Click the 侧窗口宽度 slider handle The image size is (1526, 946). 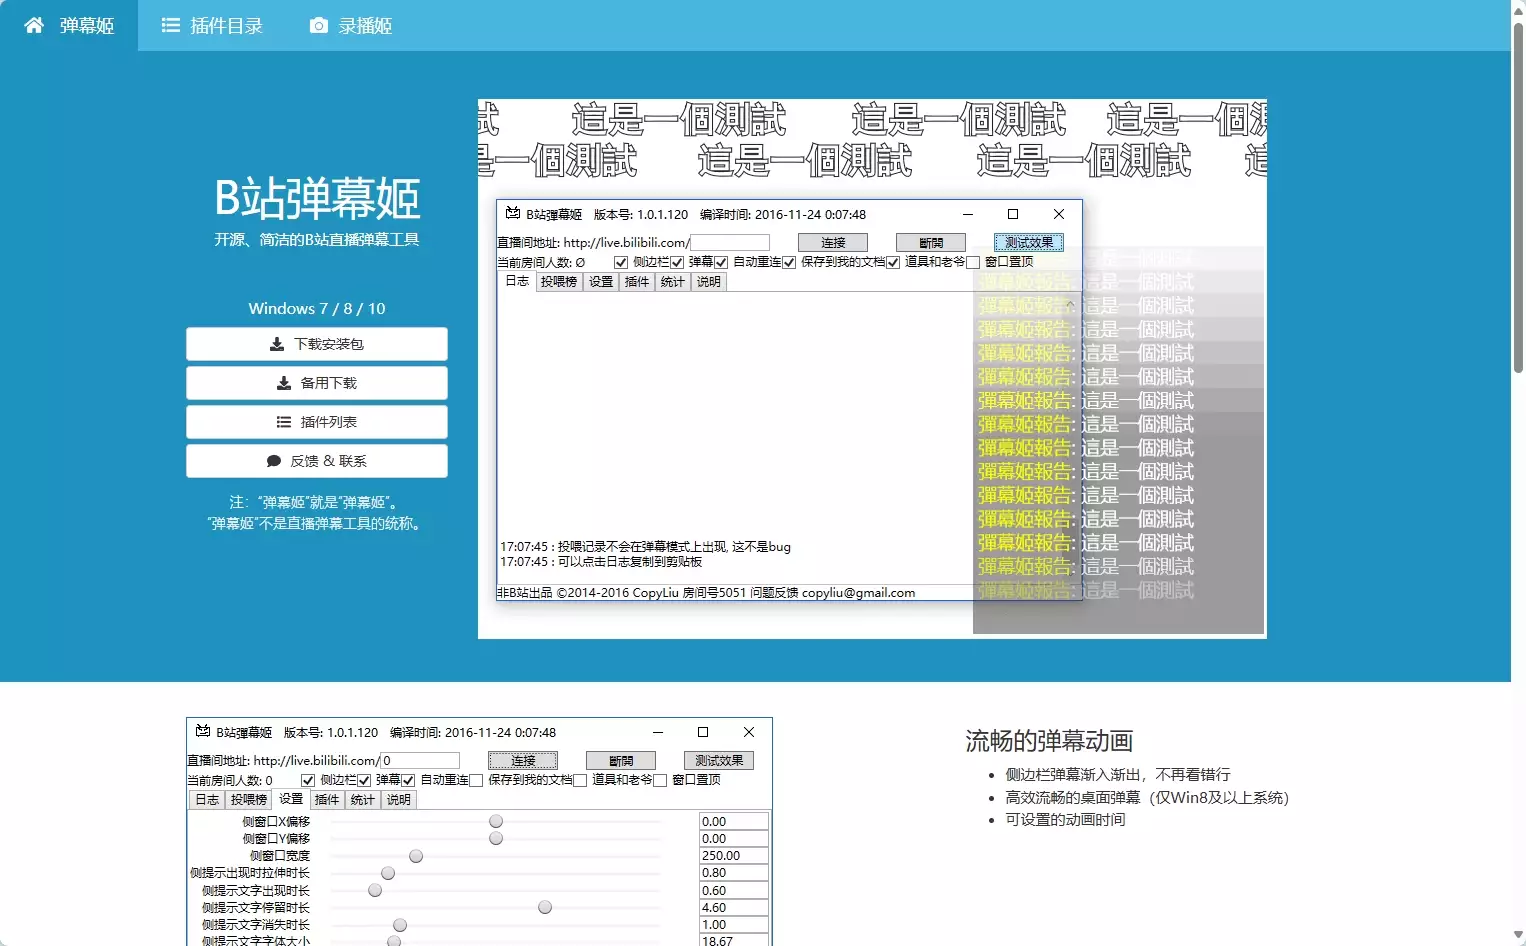[416, 856]
